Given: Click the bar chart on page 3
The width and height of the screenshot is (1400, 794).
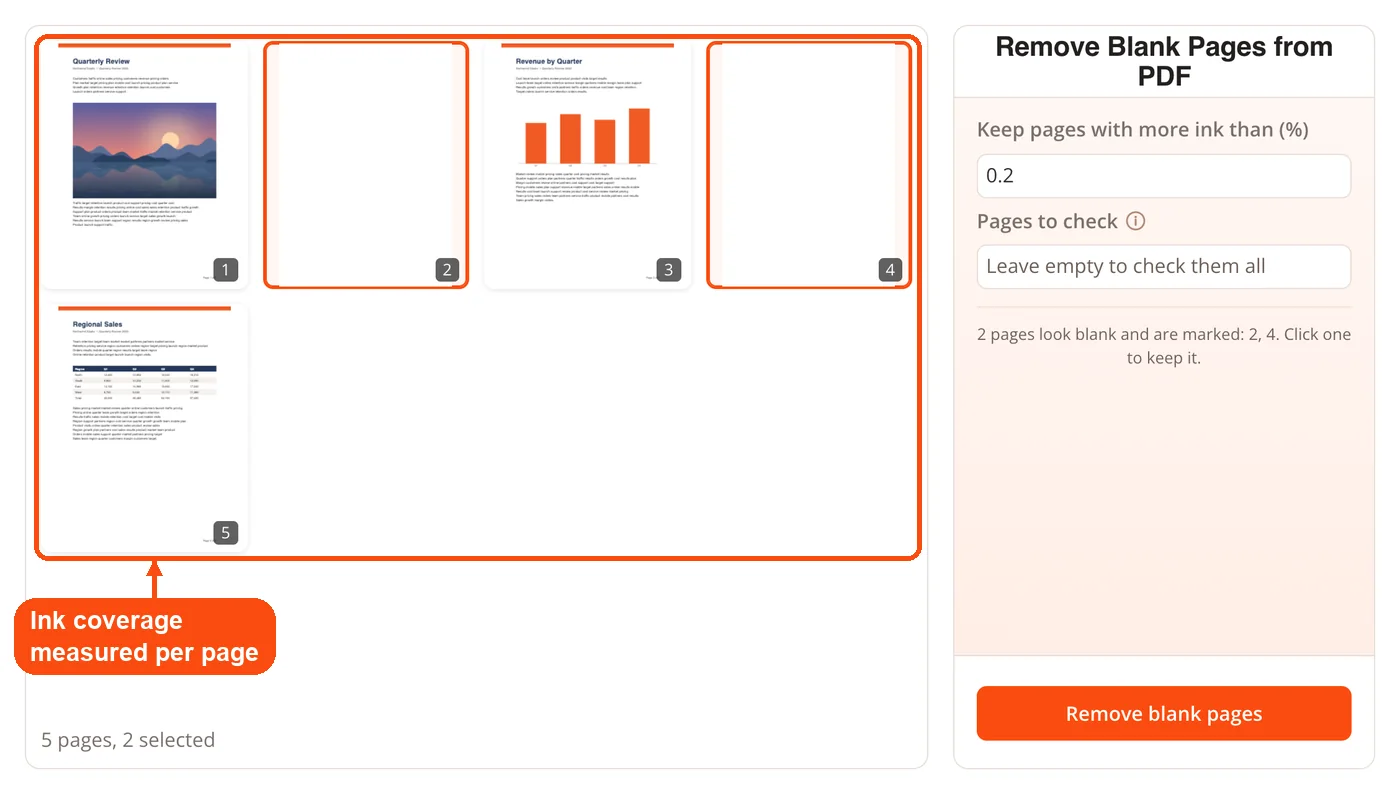Looking at the screenshot, I should pos(588,136).
